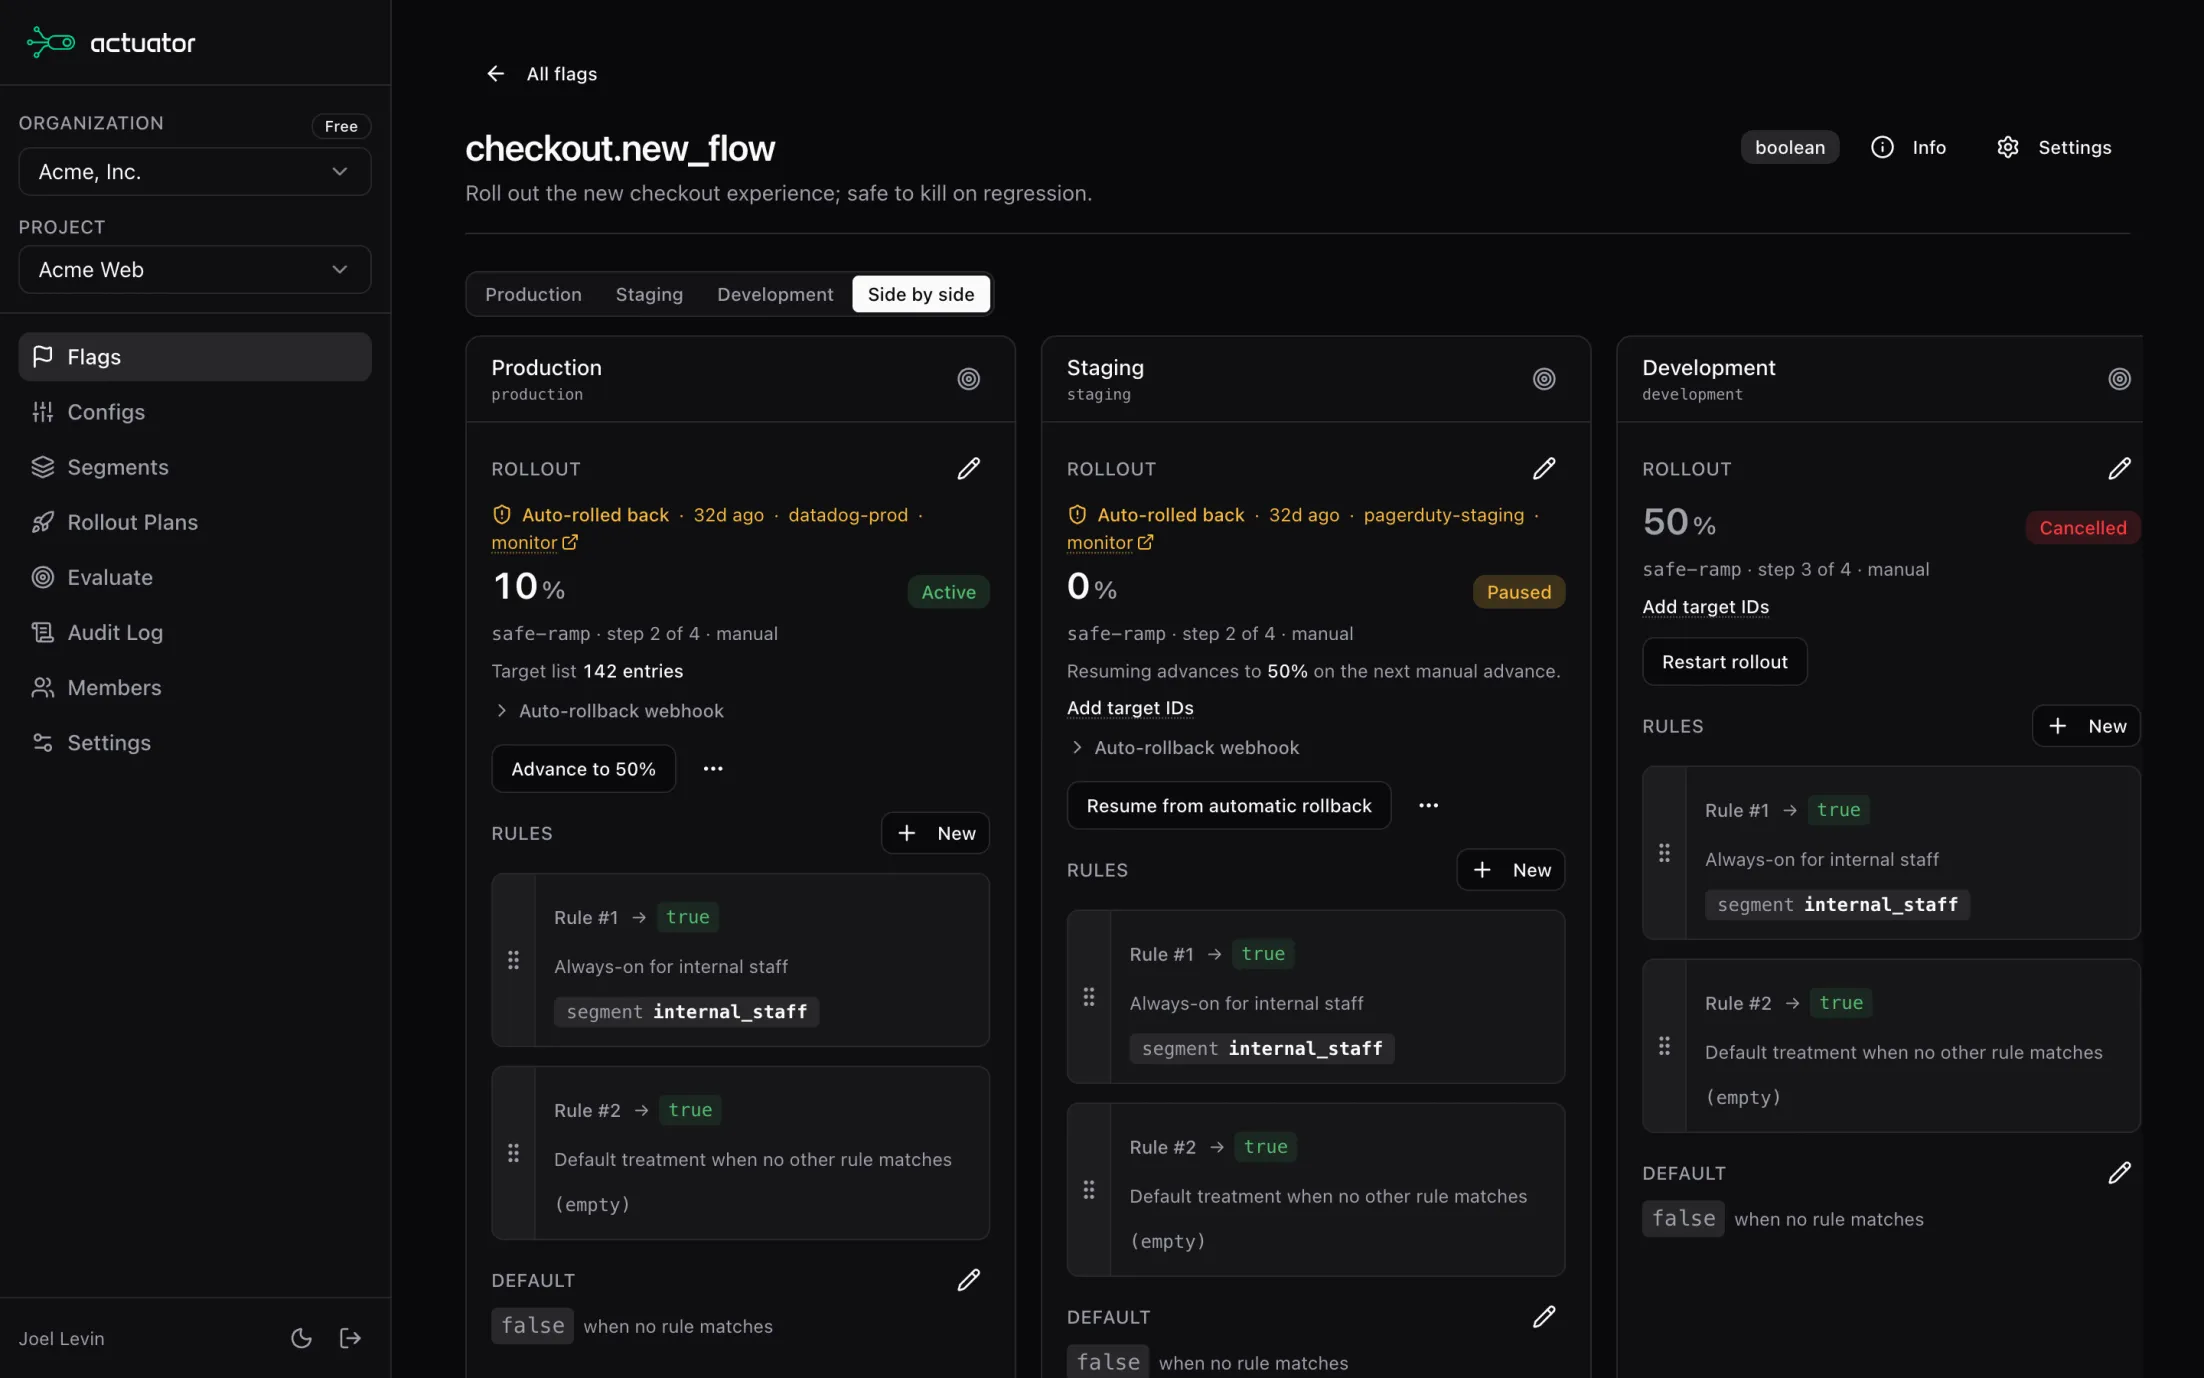Viewport: 2204px width, 1378px height.
Task: Edit the Production rollout with pencil icon
Action: point(968,468)
